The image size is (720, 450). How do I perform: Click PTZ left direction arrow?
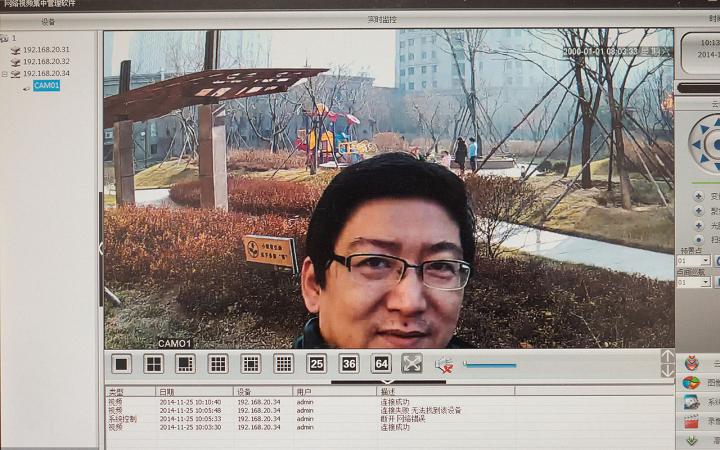click(x=696, y=145)
